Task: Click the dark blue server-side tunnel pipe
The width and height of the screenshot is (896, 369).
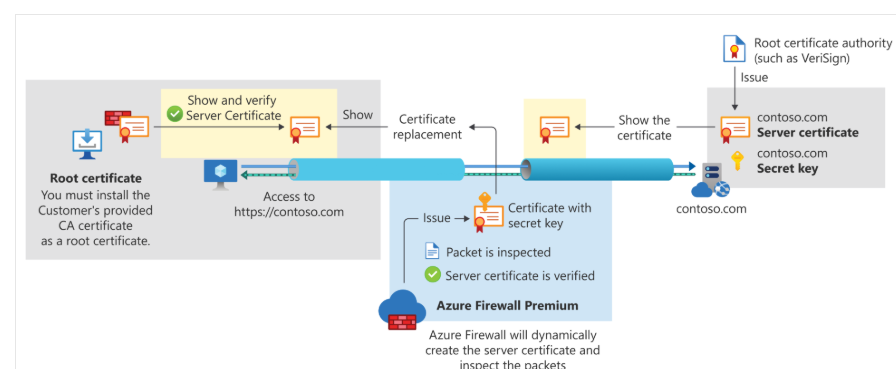Action: 597,170
